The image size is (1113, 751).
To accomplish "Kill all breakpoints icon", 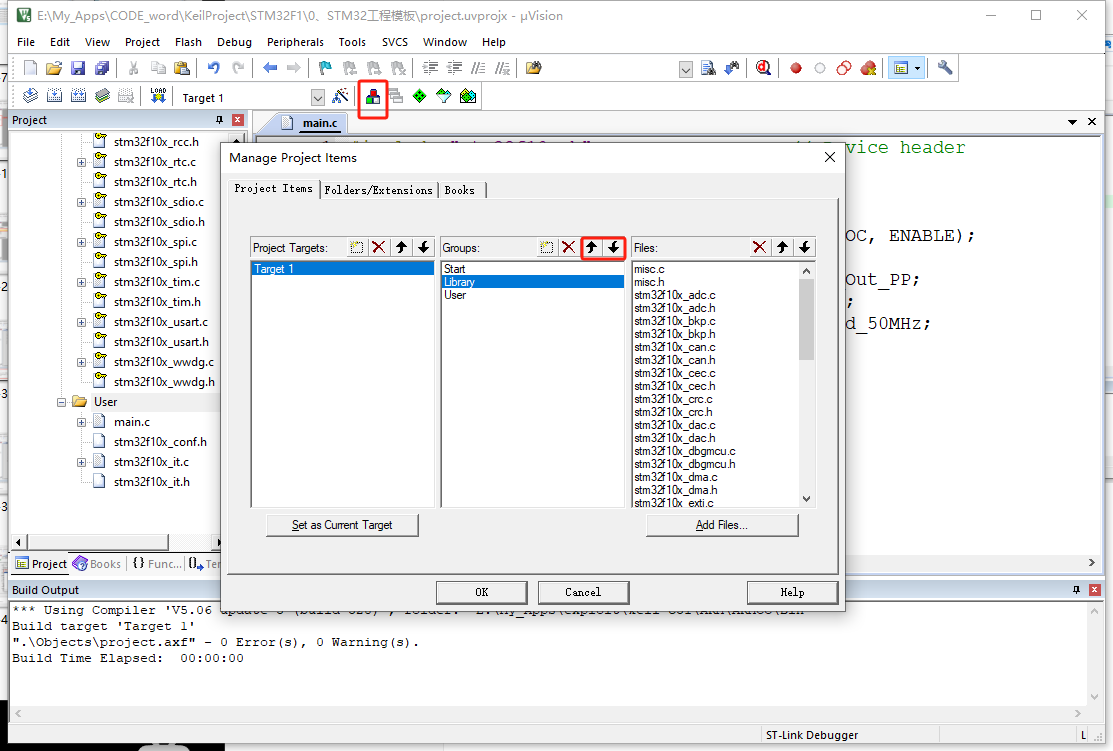I will [x=867, y=68].
